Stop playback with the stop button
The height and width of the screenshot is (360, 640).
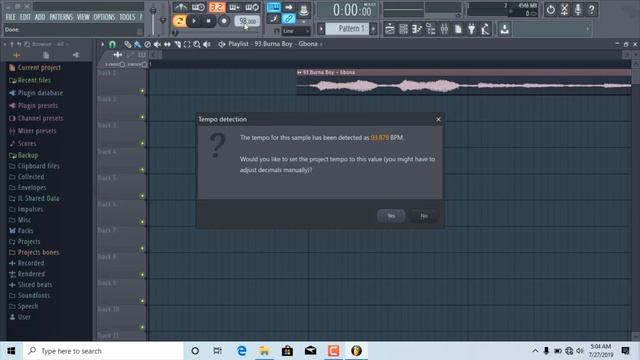pyautogui.click(x=209, y=21)
